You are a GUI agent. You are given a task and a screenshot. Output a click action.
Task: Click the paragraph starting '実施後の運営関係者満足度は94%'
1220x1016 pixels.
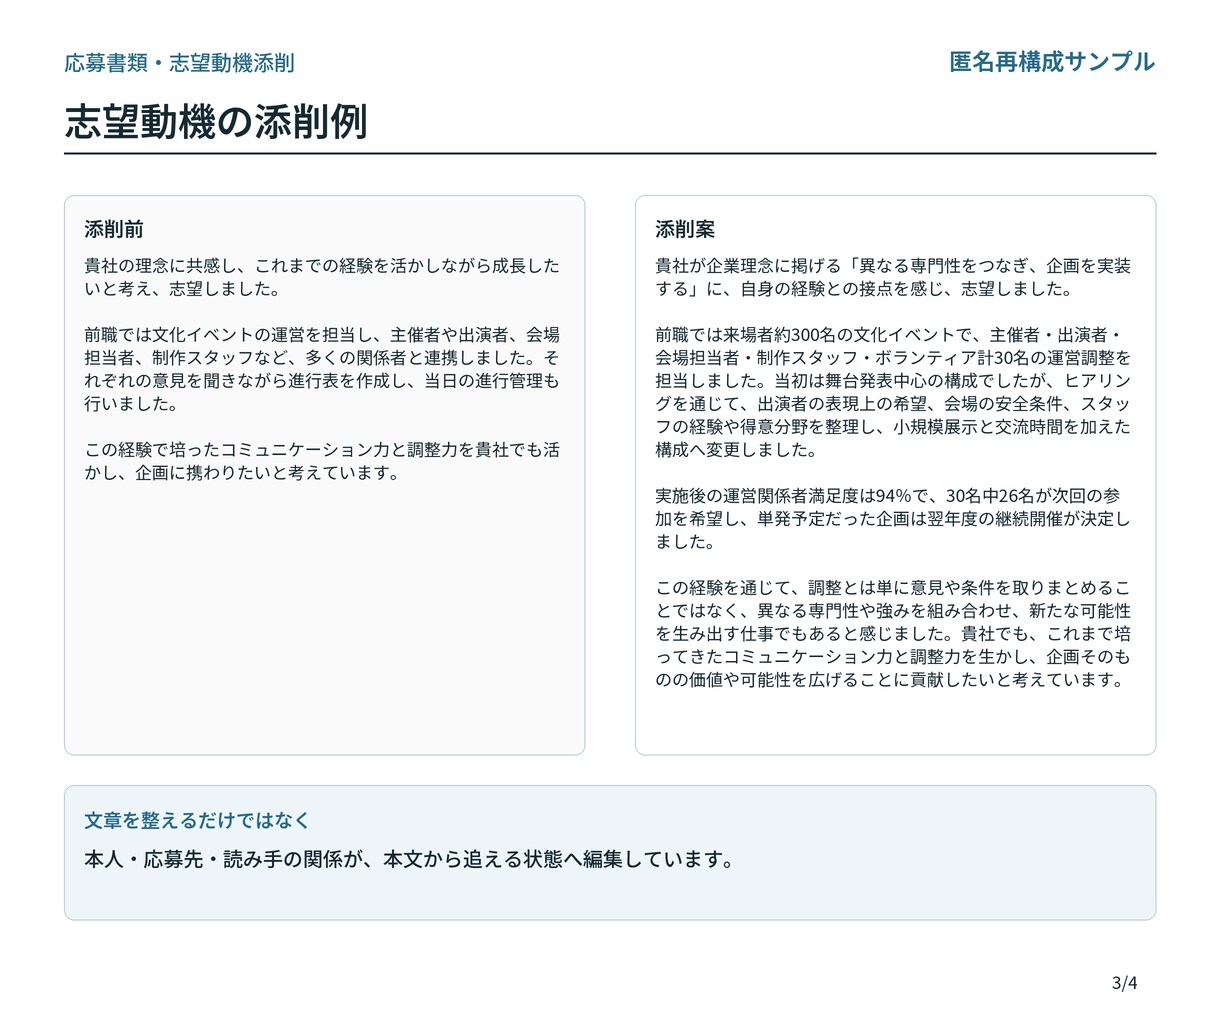click(x=893, y=519)
